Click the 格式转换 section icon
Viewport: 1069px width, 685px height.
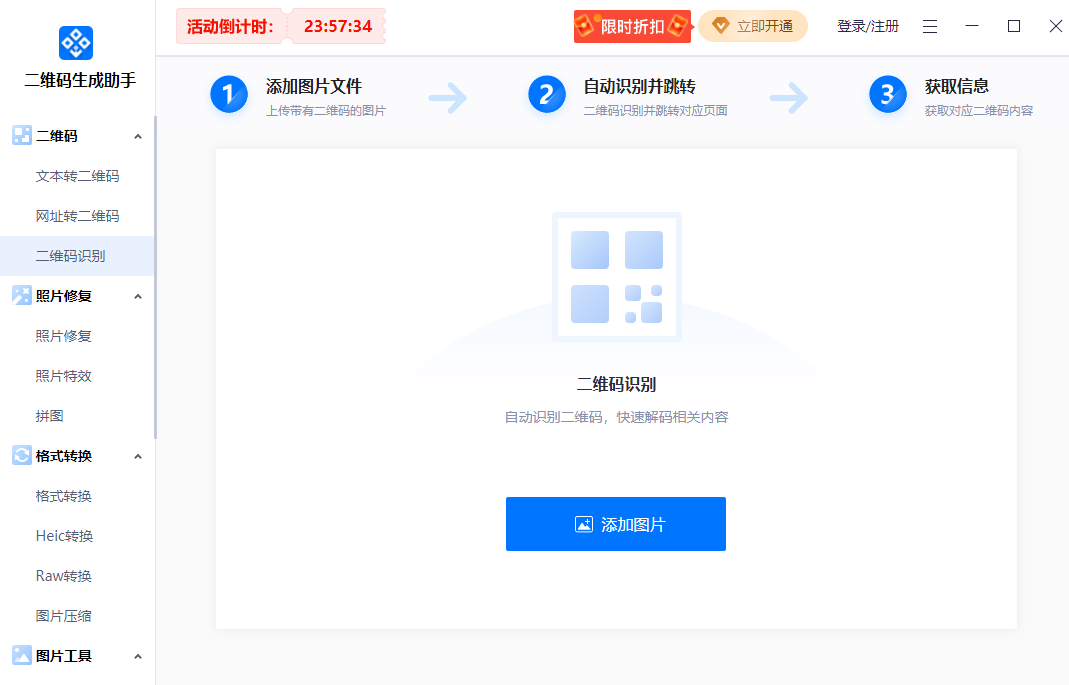point(20,455)
